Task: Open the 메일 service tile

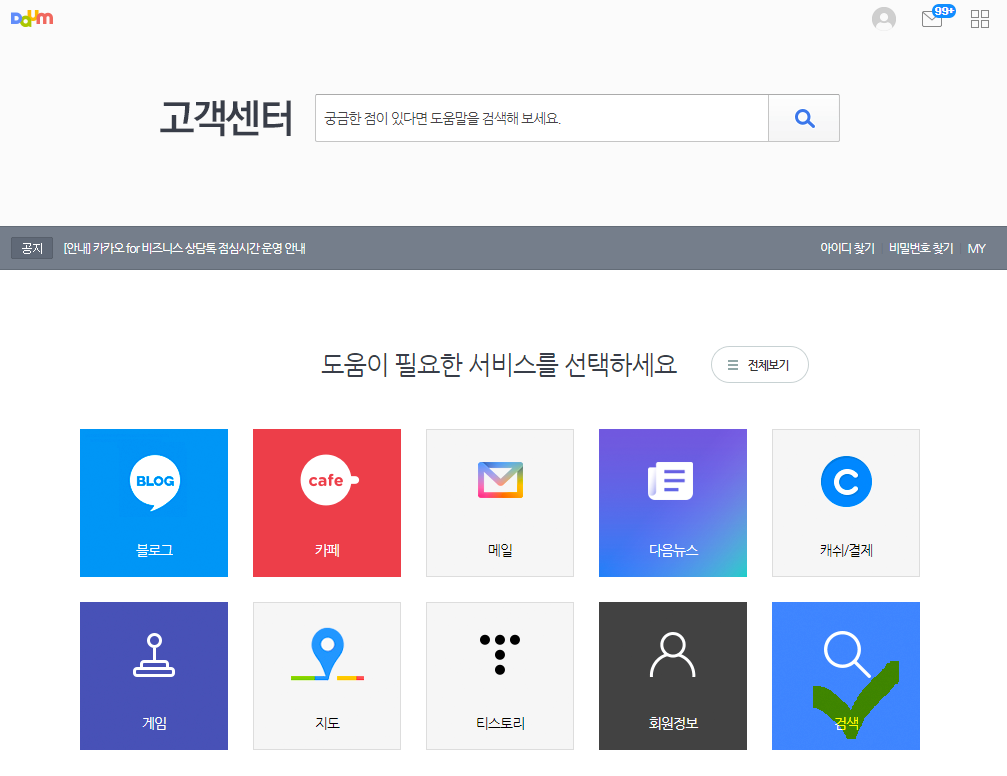Action: [500, 503]
